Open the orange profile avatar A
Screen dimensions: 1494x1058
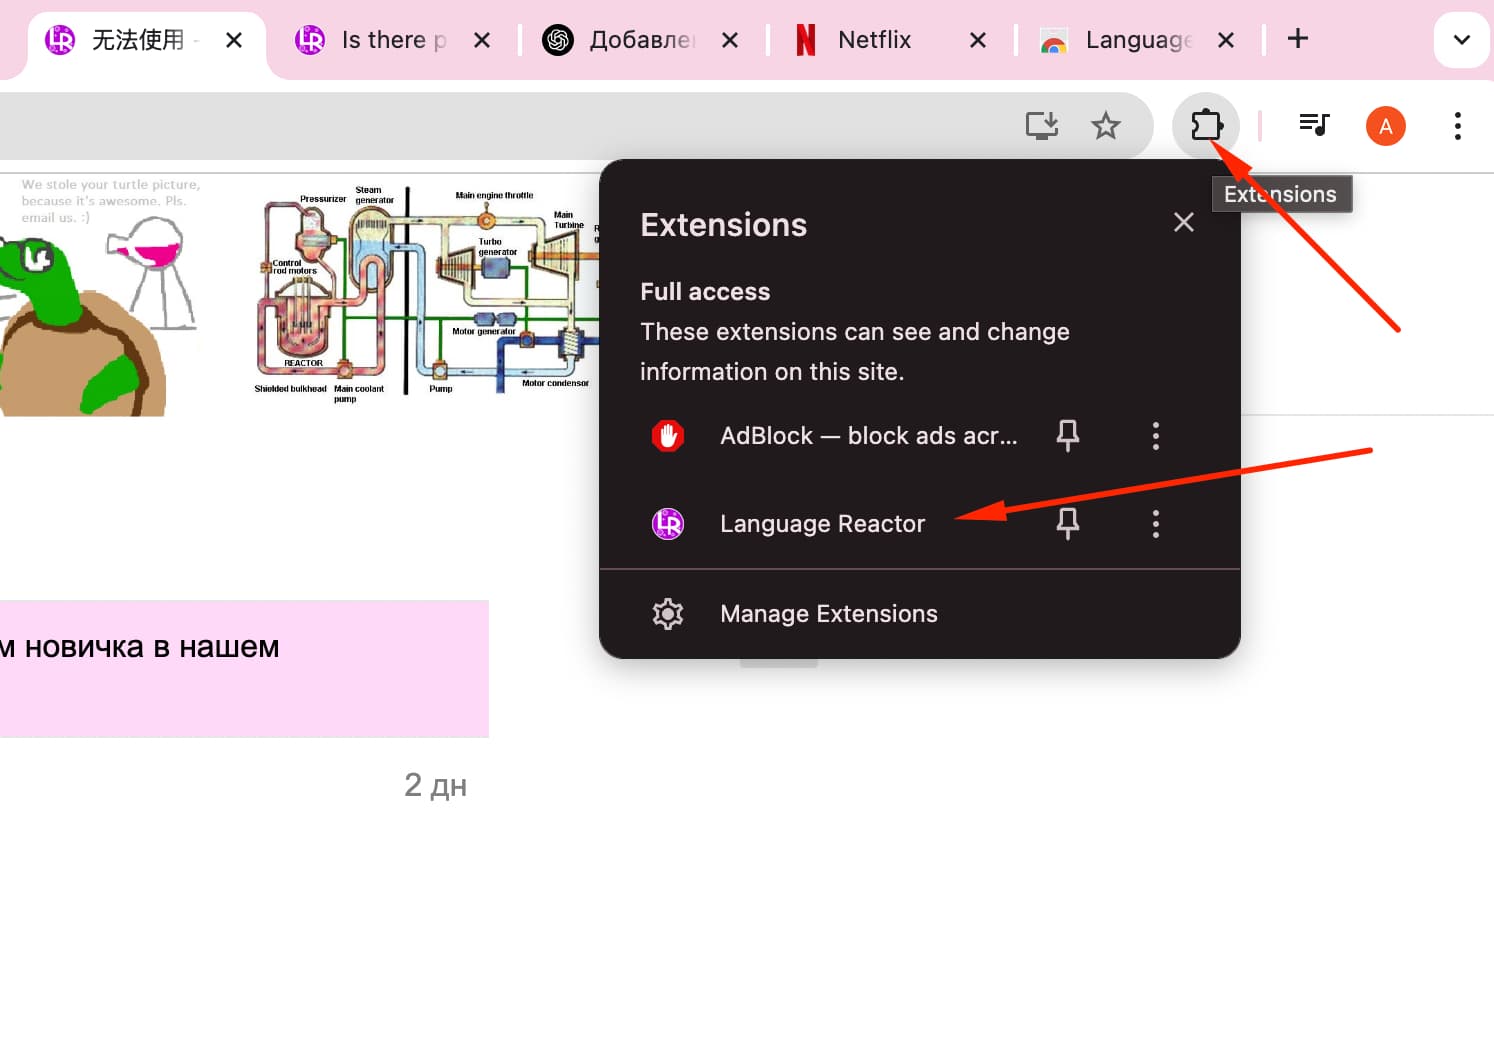pos(1385,126)
